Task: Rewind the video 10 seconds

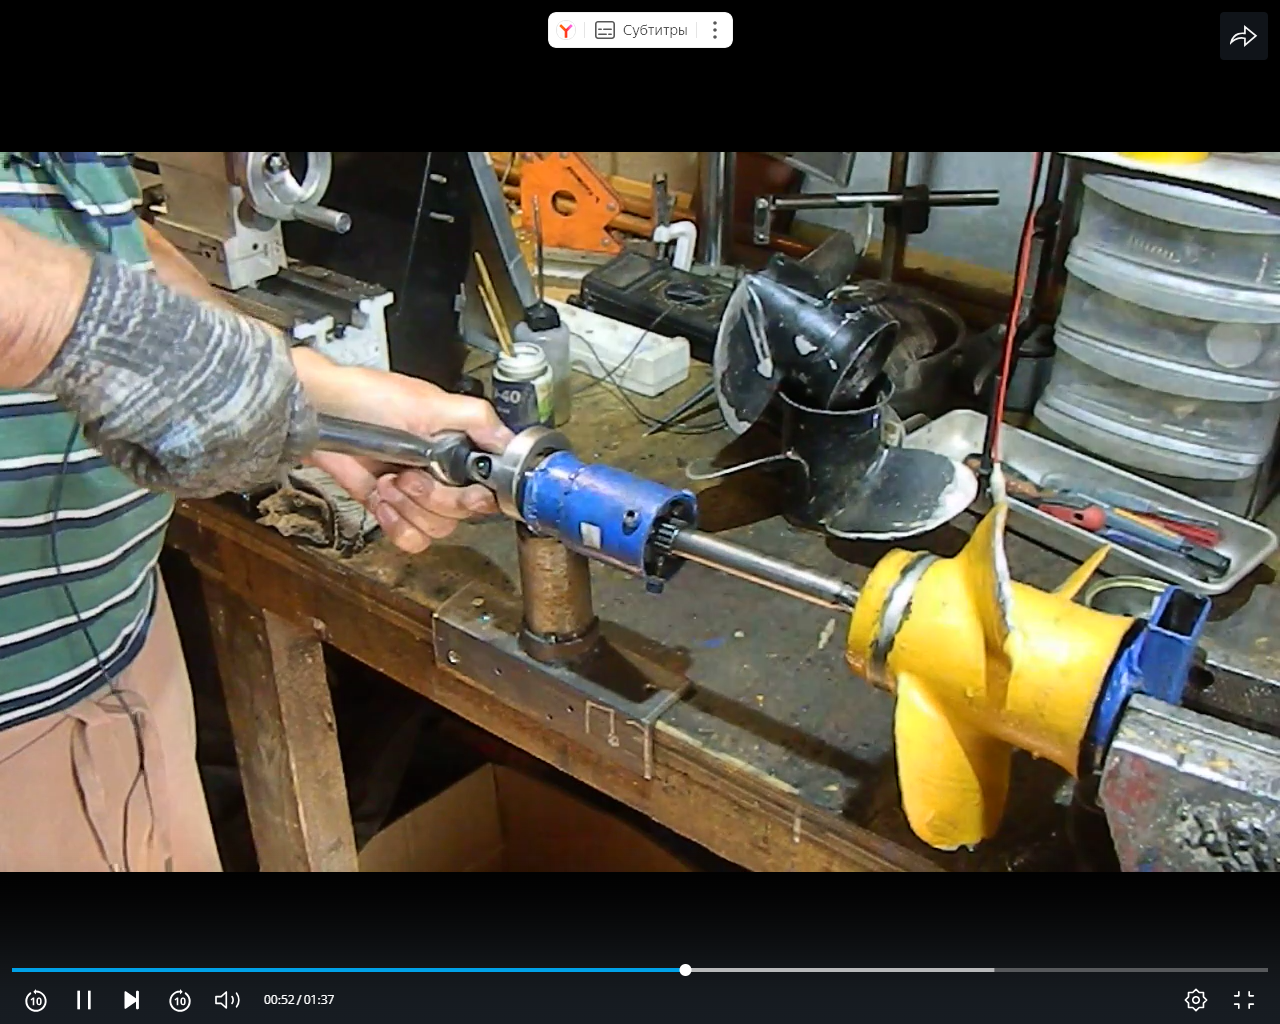Action: pos(36,1000)
